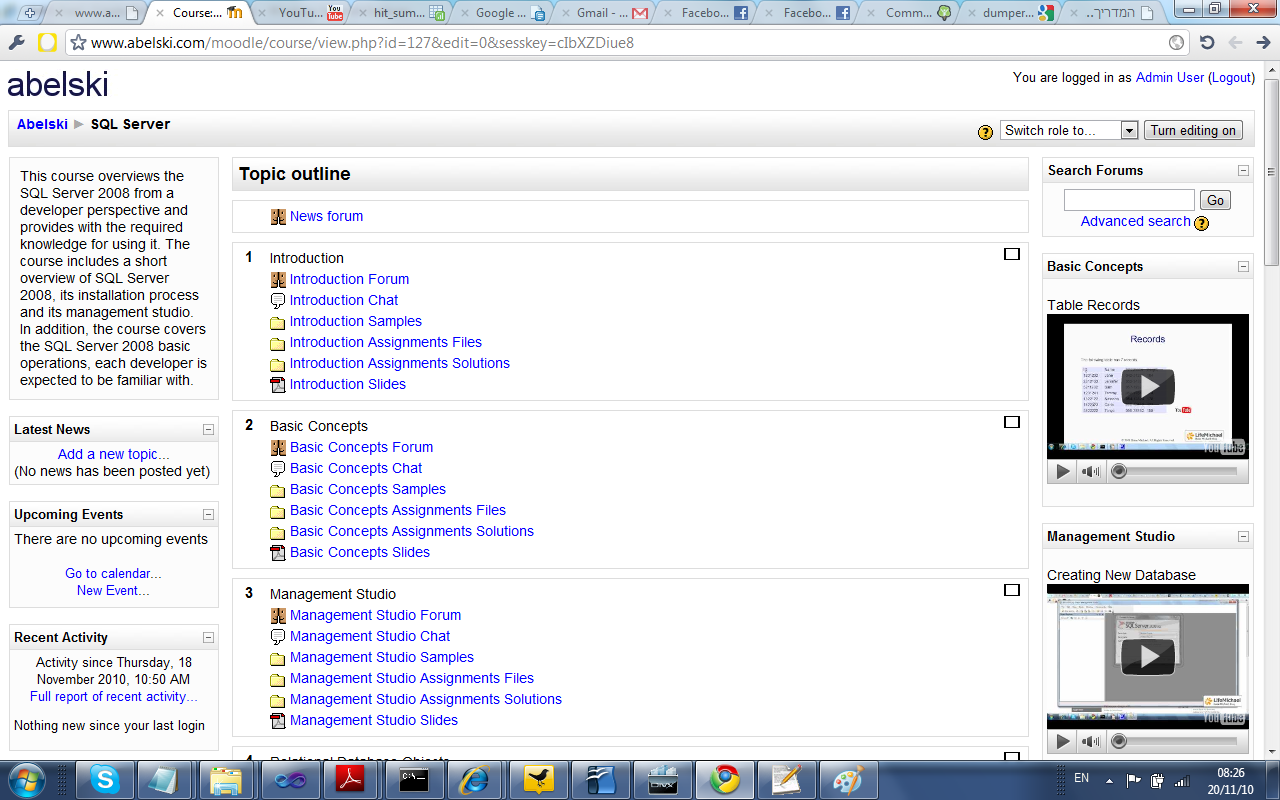Click the Introduction Samples folder icon
1280x800 pixels.
[278, 322]
